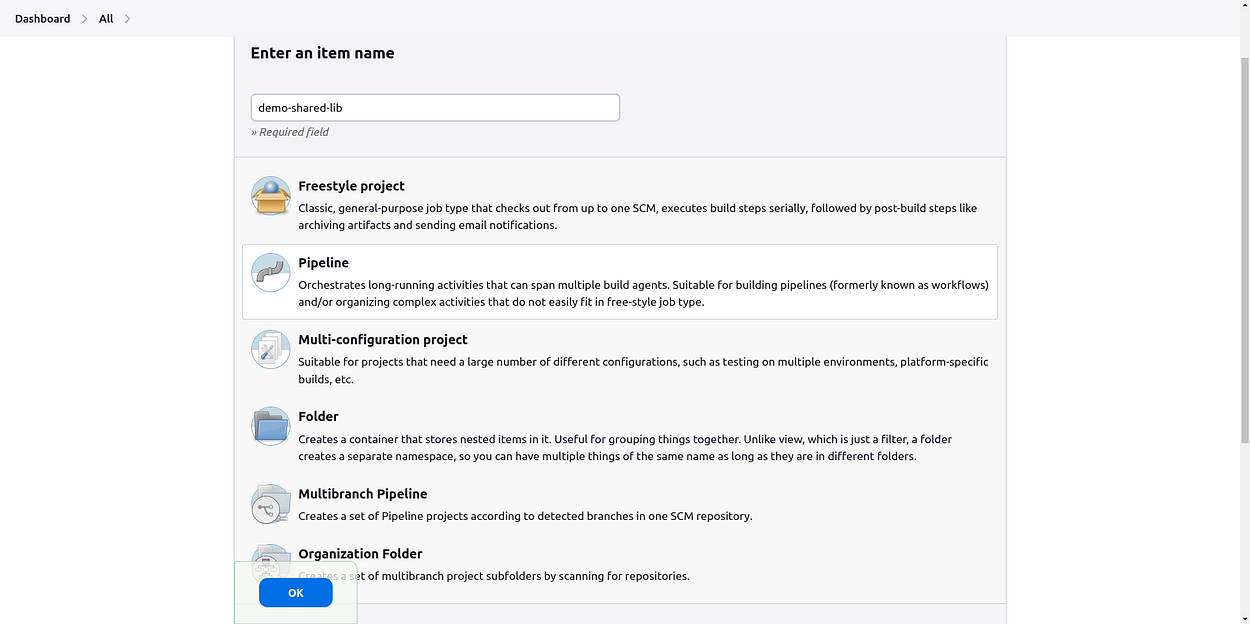
Task: Click the Pipeline arrow icon
Action: click(x=270, y=272)
